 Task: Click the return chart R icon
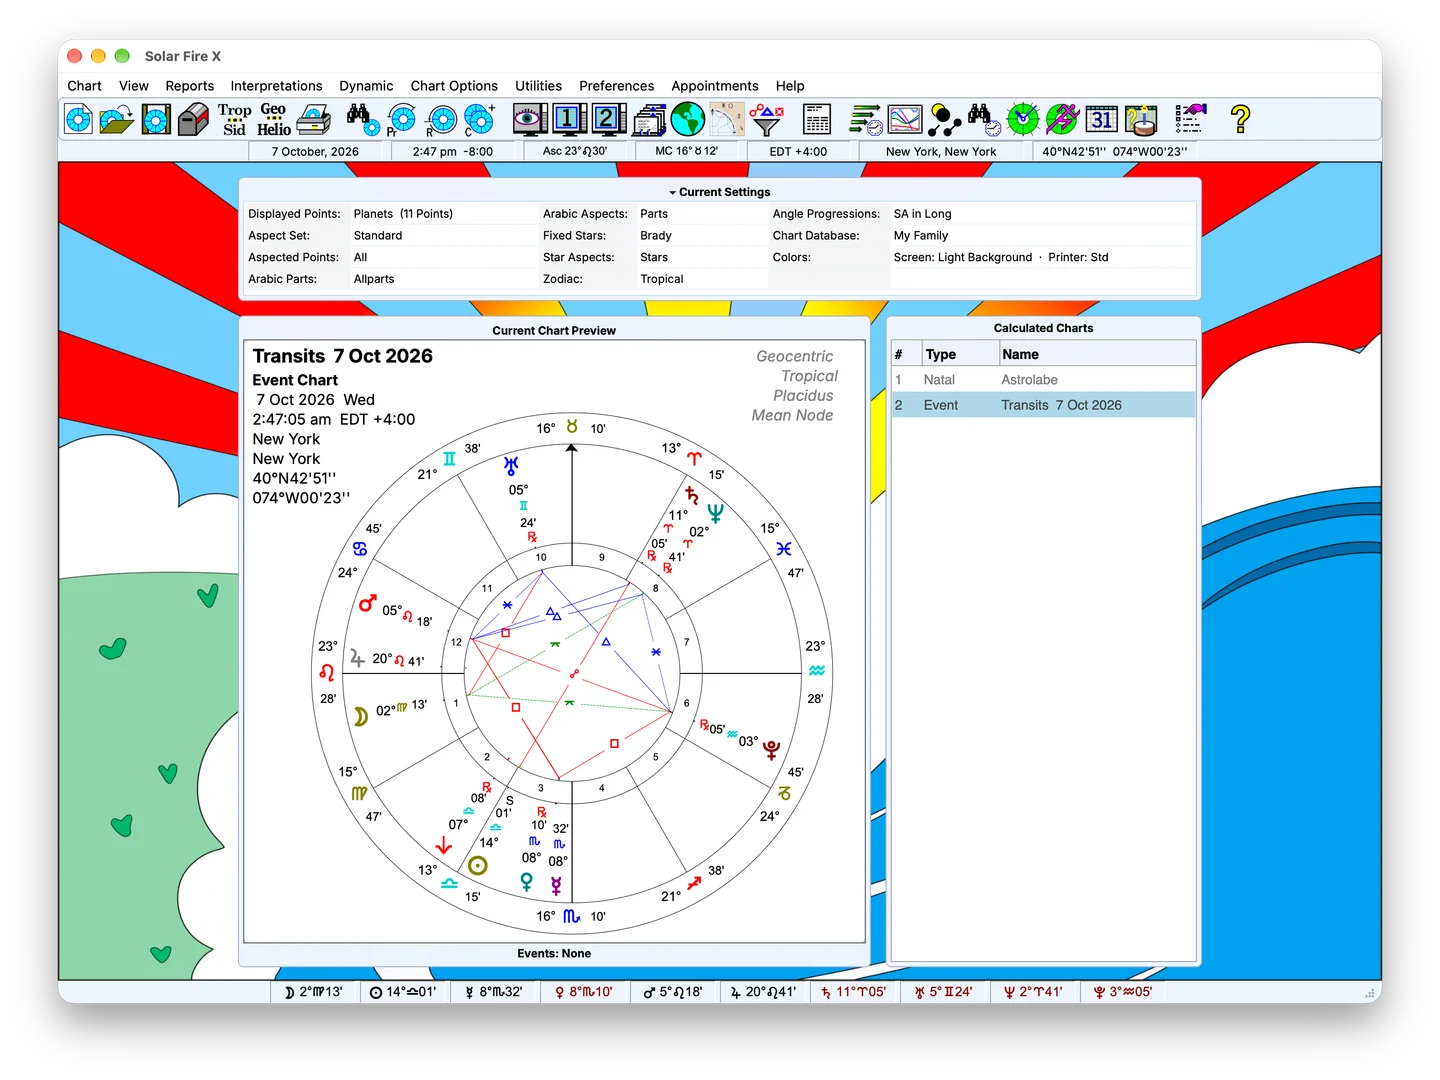[x=440, y=120]
